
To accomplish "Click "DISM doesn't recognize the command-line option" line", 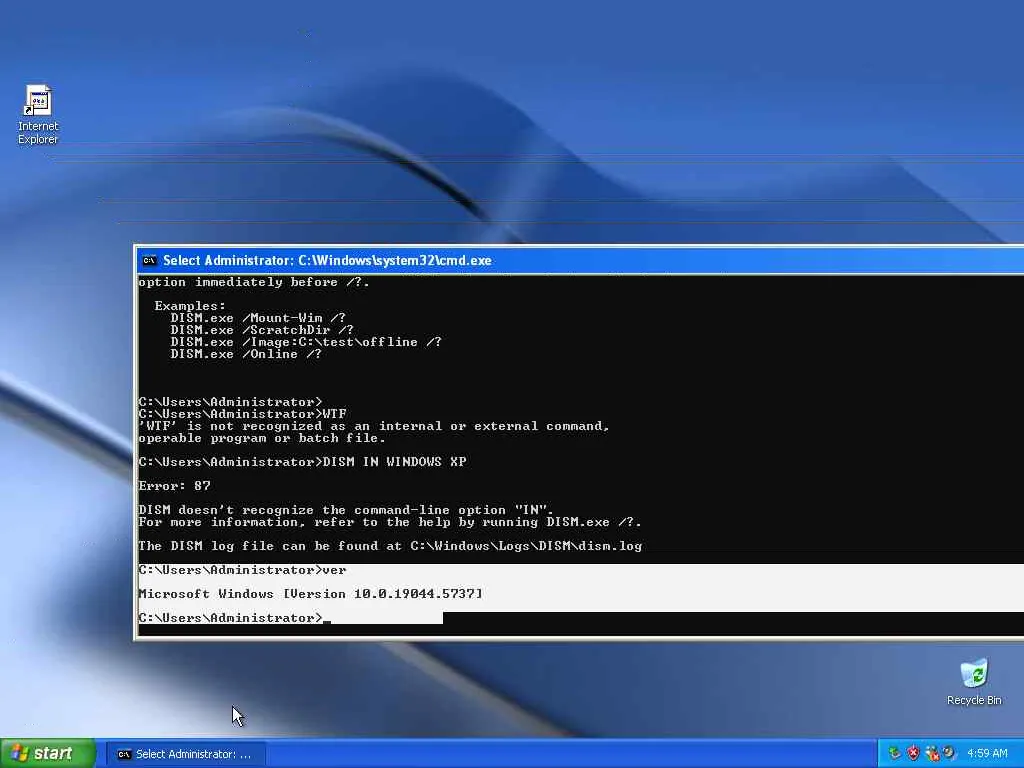I will (346, 510).
